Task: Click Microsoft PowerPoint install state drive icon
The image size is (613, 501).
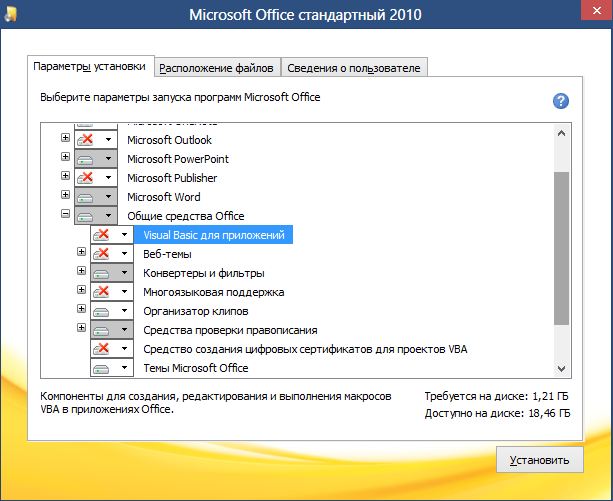Action: tap(85, 159)
